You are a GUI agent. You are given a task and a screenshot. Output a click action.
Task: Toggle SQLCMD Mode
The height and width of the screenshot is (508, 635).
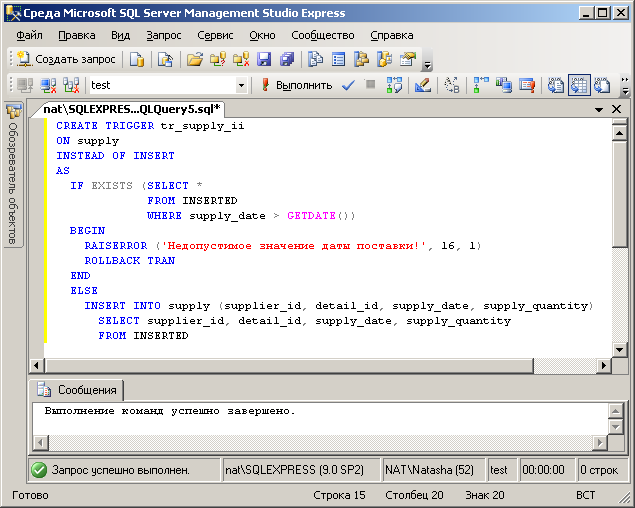pos(527,85)
